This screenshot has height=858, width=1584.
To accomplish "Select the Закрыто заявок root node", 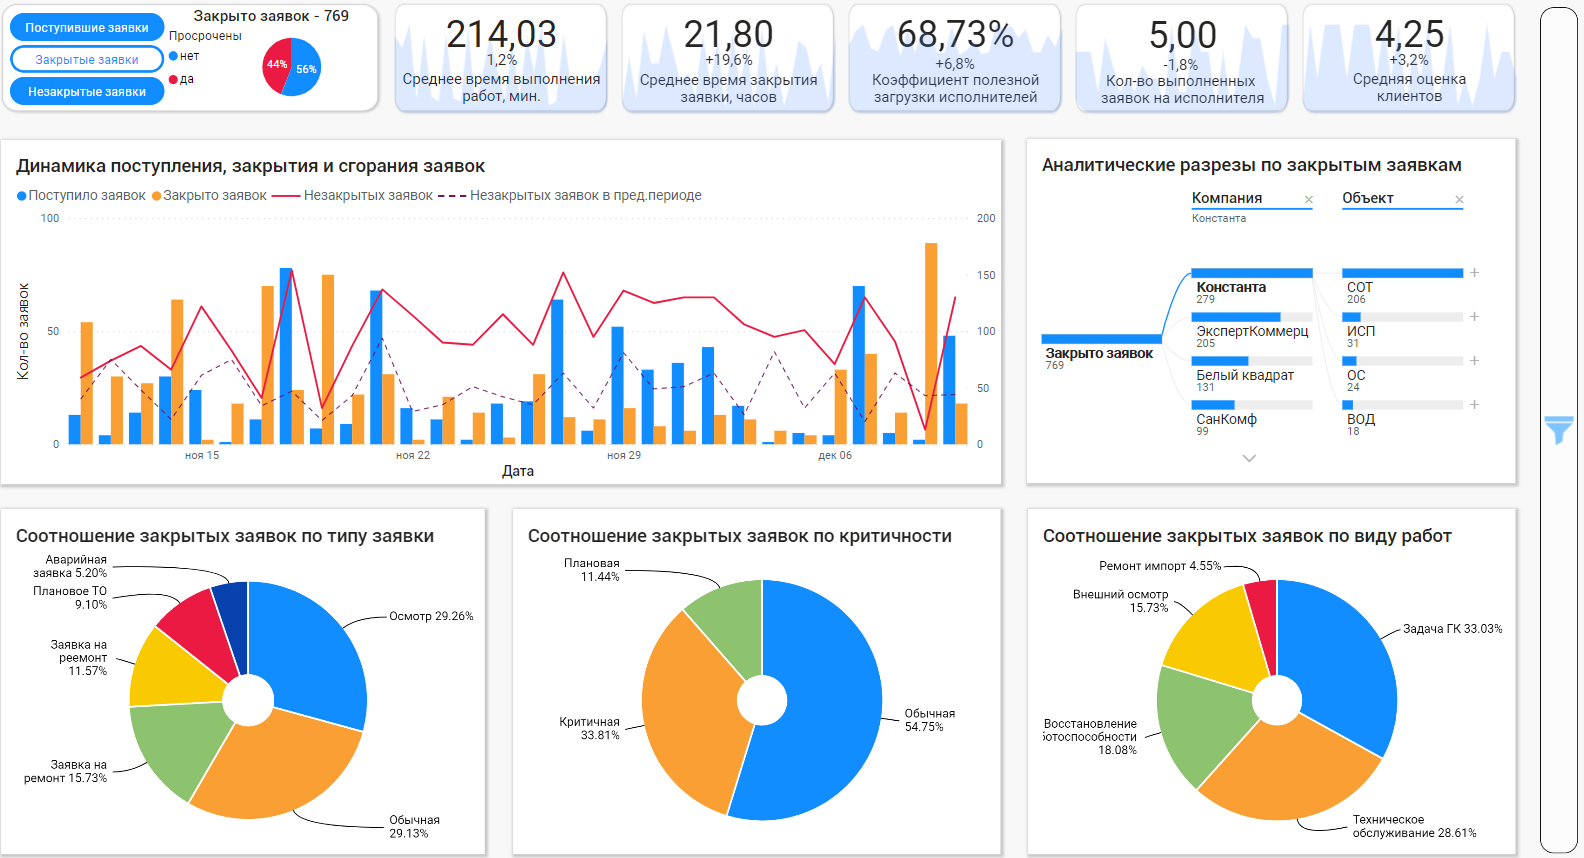I will coord(1100,352).
